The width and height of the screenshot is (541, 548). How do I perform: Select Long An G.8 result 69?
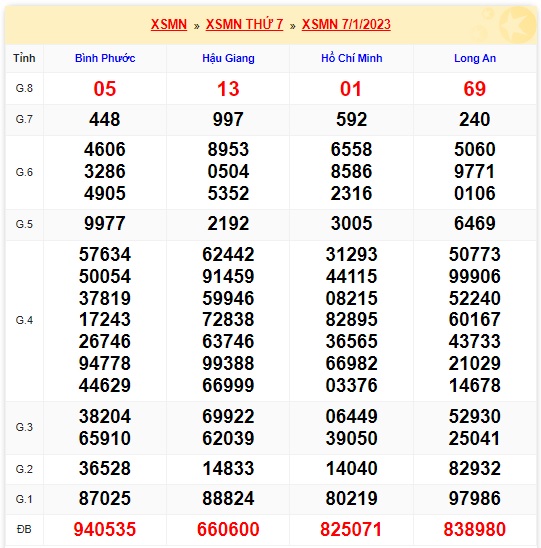(x=475, y=89)
